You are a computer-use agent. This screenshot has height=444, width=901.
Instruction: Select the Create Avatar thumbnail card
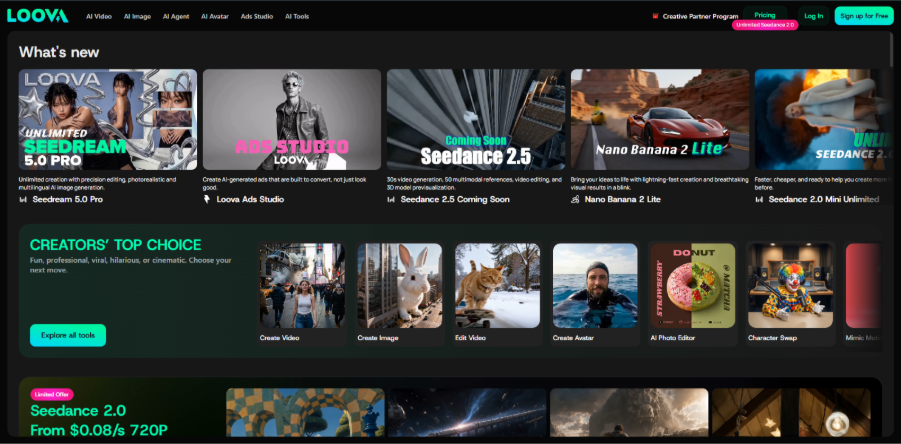pyautogui.click(x=595, y=294)
